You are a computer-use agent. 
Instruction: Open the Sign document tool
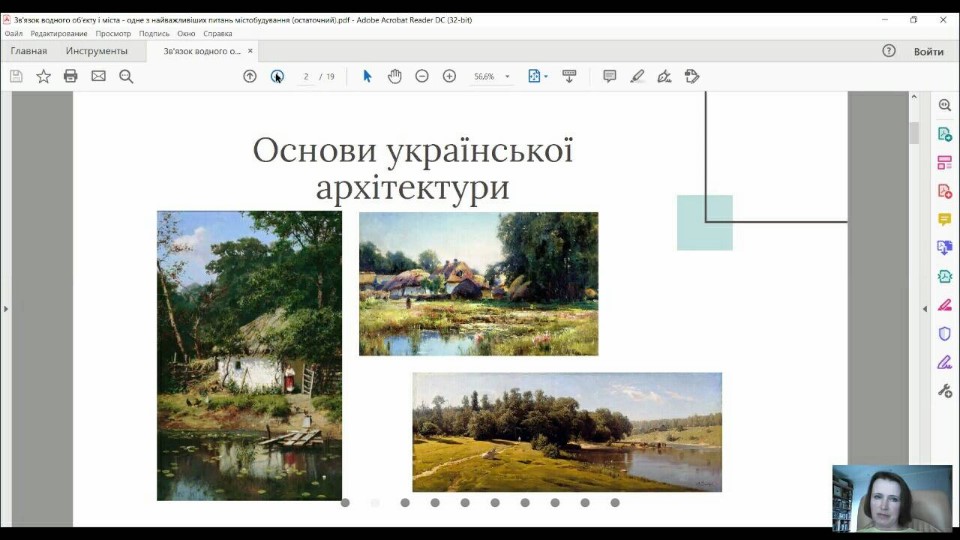pyautogui.click(x=664, y=76)
